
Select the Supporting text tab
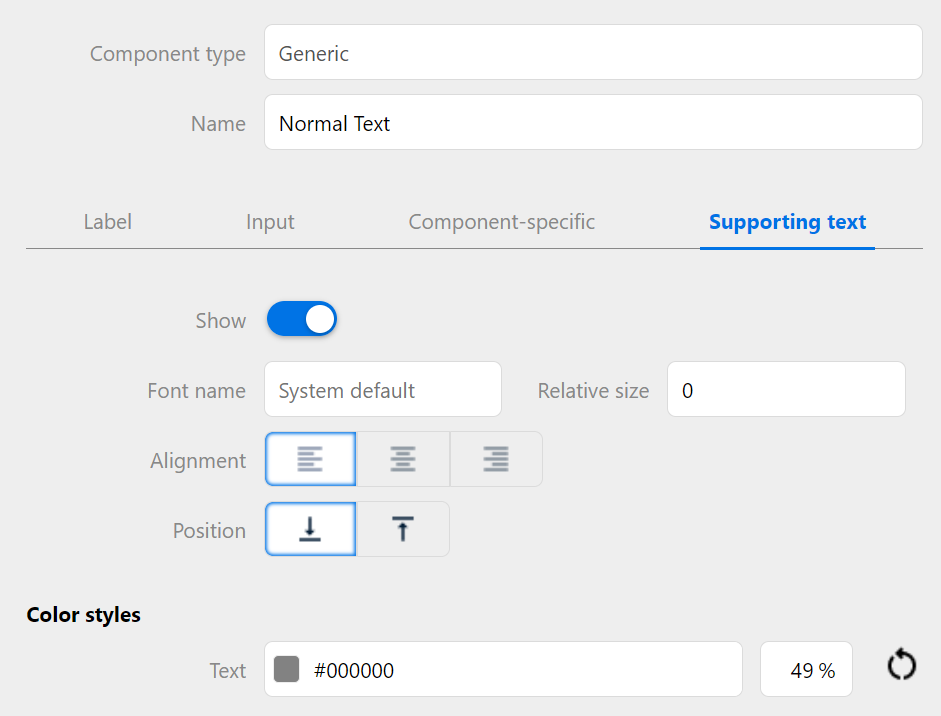787,222
